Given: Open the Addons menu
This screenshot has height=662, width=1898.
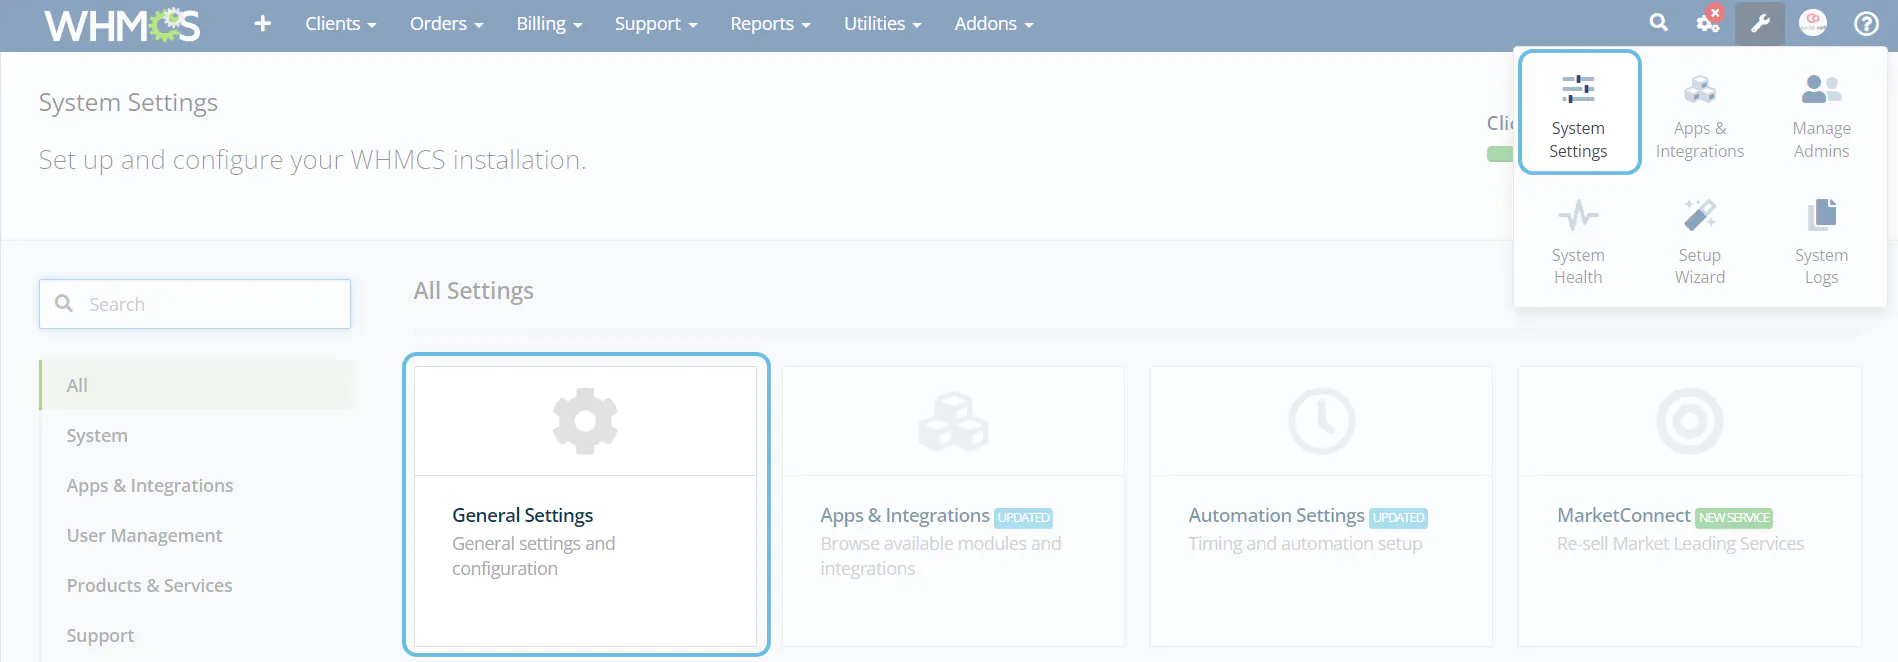Looking at the screenshot, I should point(993,24).
